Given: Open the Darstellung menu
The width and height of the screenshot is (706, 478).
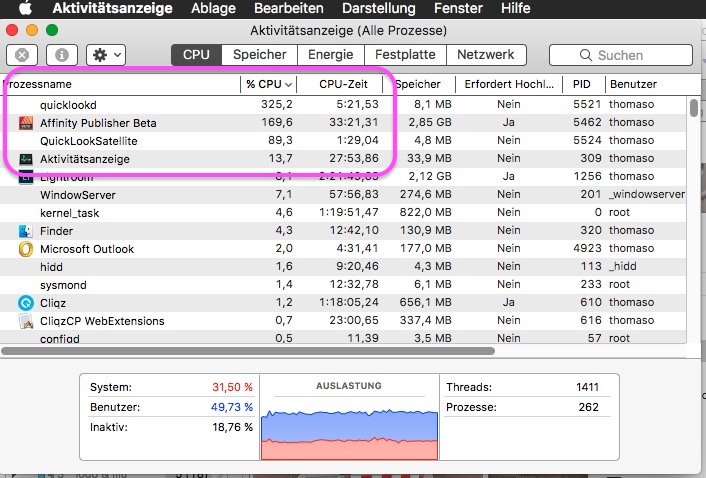Looking at the screenshot, I should 379,8.
